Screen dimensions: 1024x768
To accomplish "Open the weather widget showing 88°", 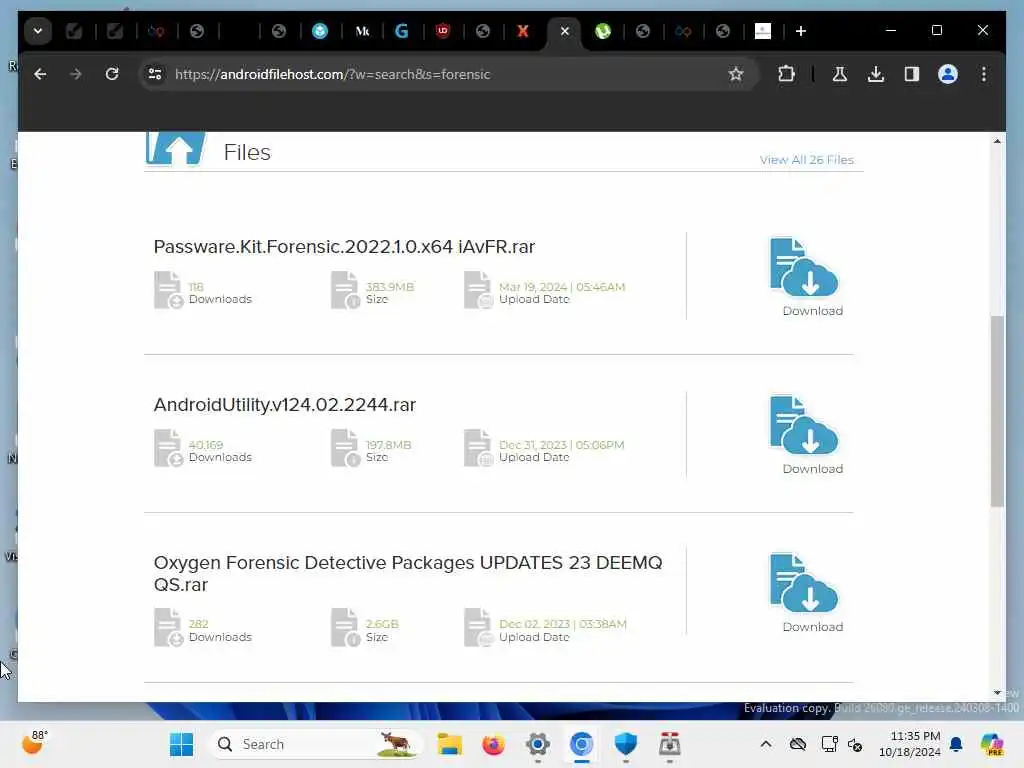I will click(x=34, y=743).
